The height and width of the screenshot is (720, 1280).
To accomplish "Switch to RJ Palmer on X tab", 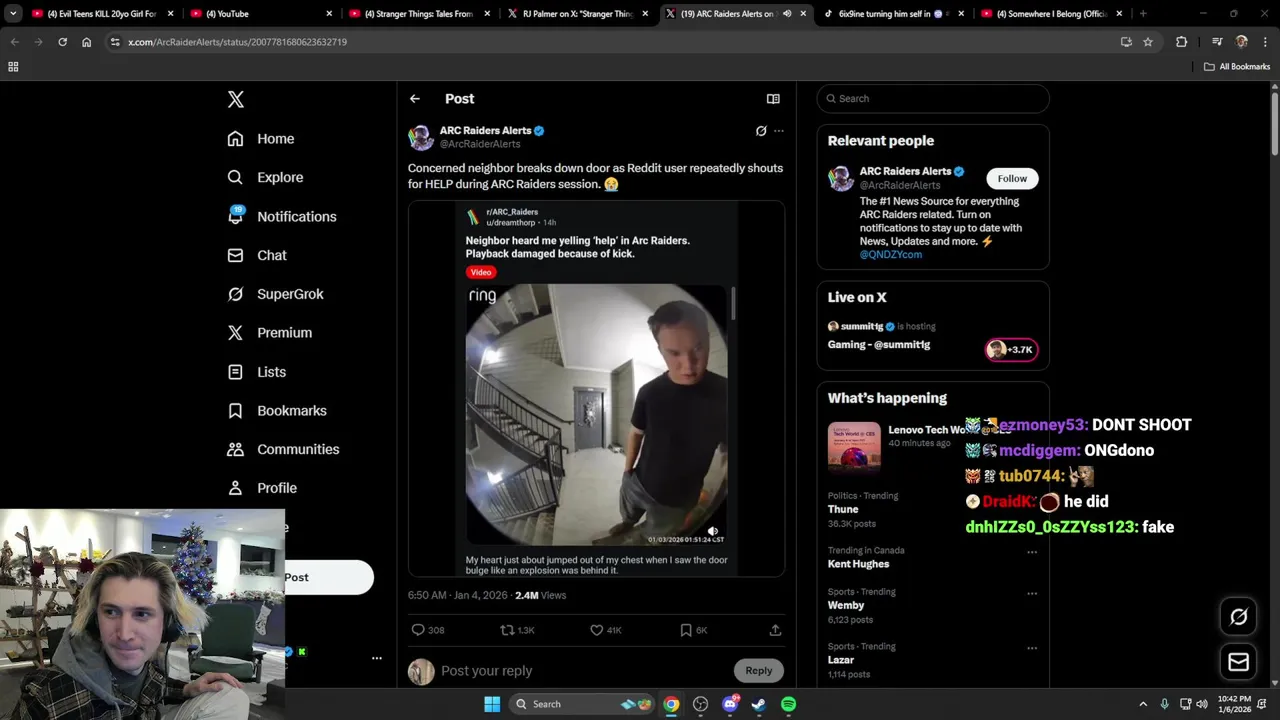I will point(578,14).
